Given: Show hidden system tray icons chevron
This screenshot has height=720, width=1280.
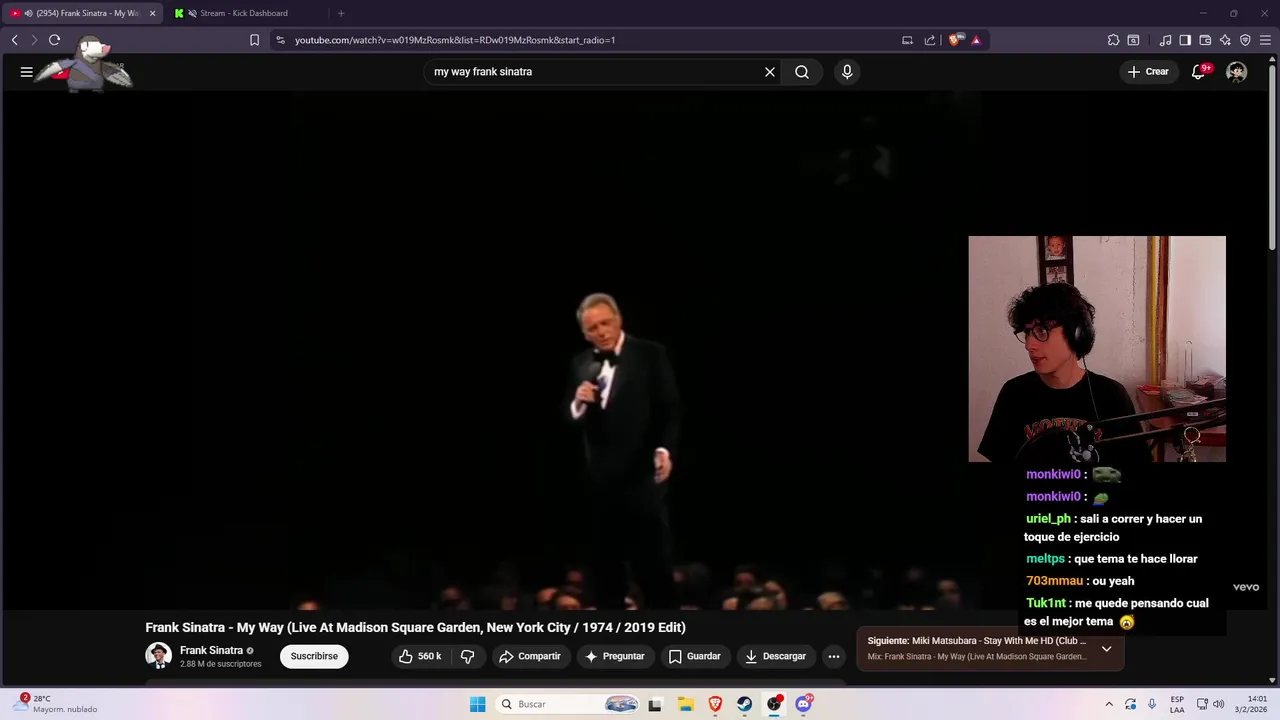Looking at the screenshot, I should pyautogui.click(x=1109, y=704).
